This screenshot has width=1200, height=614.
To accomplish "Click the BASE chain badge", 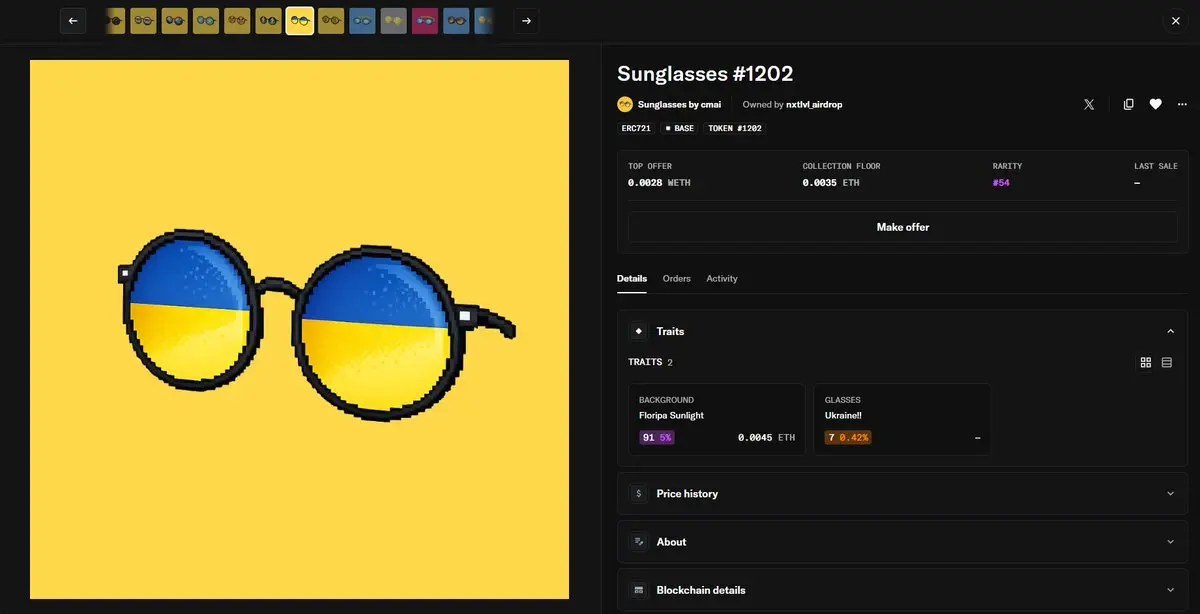I will [x=680, y=128].
